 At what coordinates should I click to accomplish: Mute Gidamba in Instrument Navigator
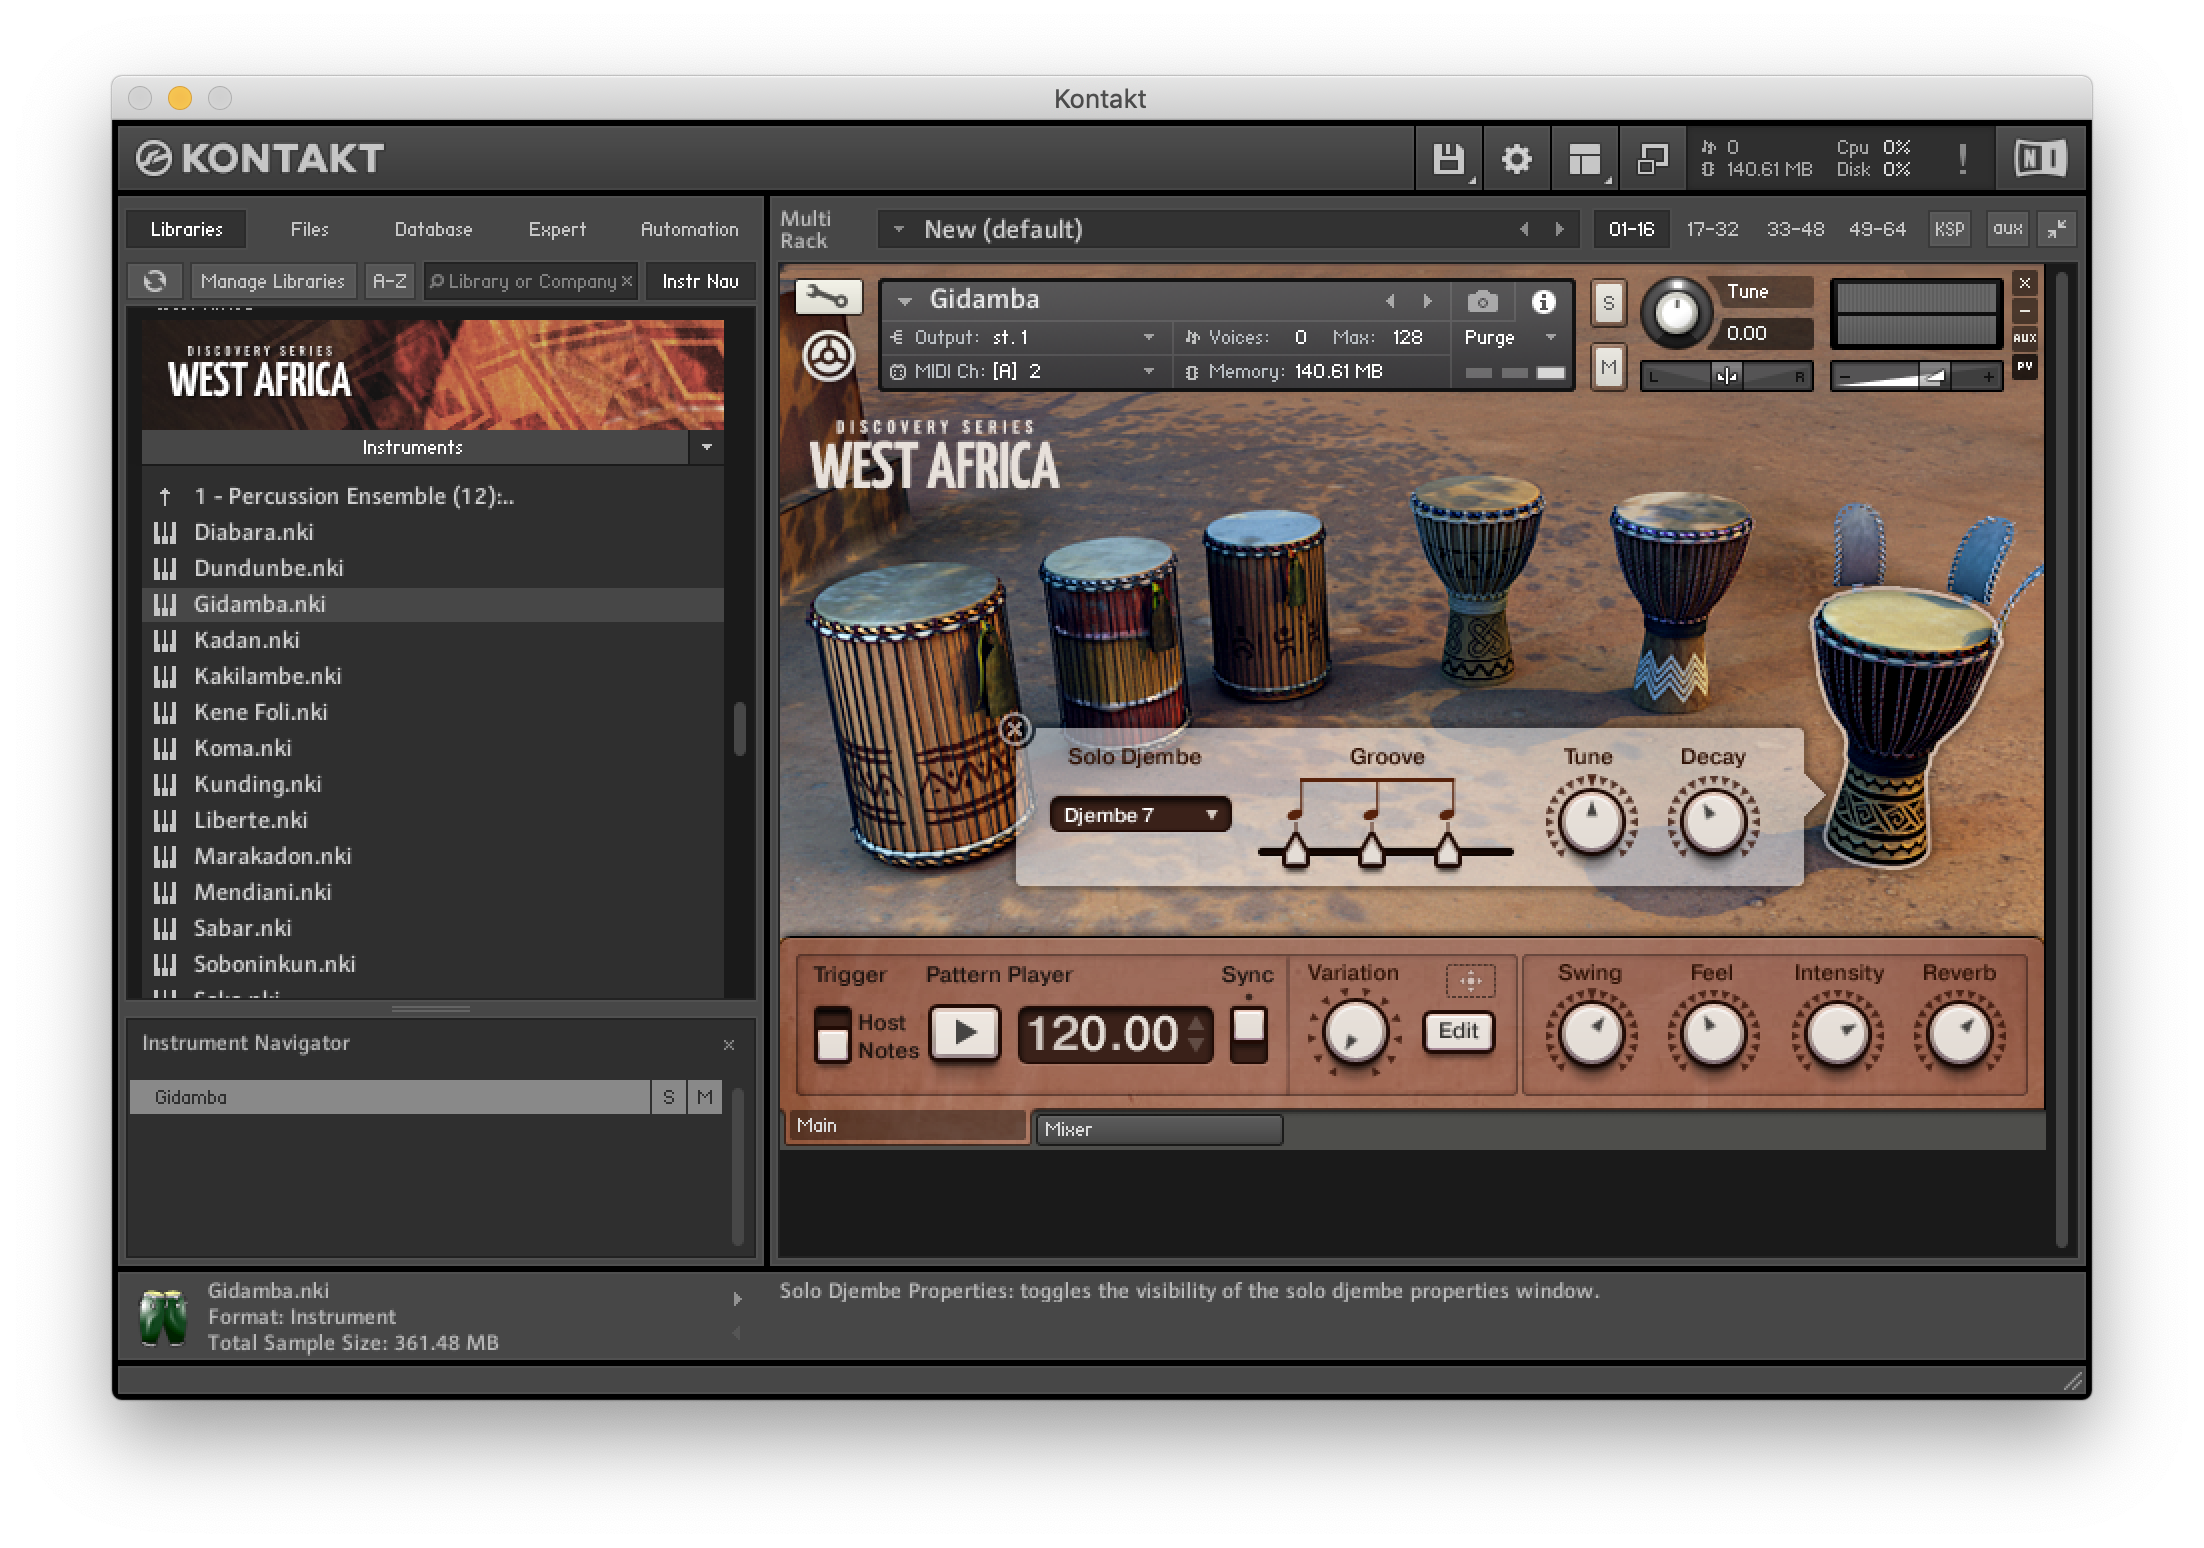point(705,1097)
